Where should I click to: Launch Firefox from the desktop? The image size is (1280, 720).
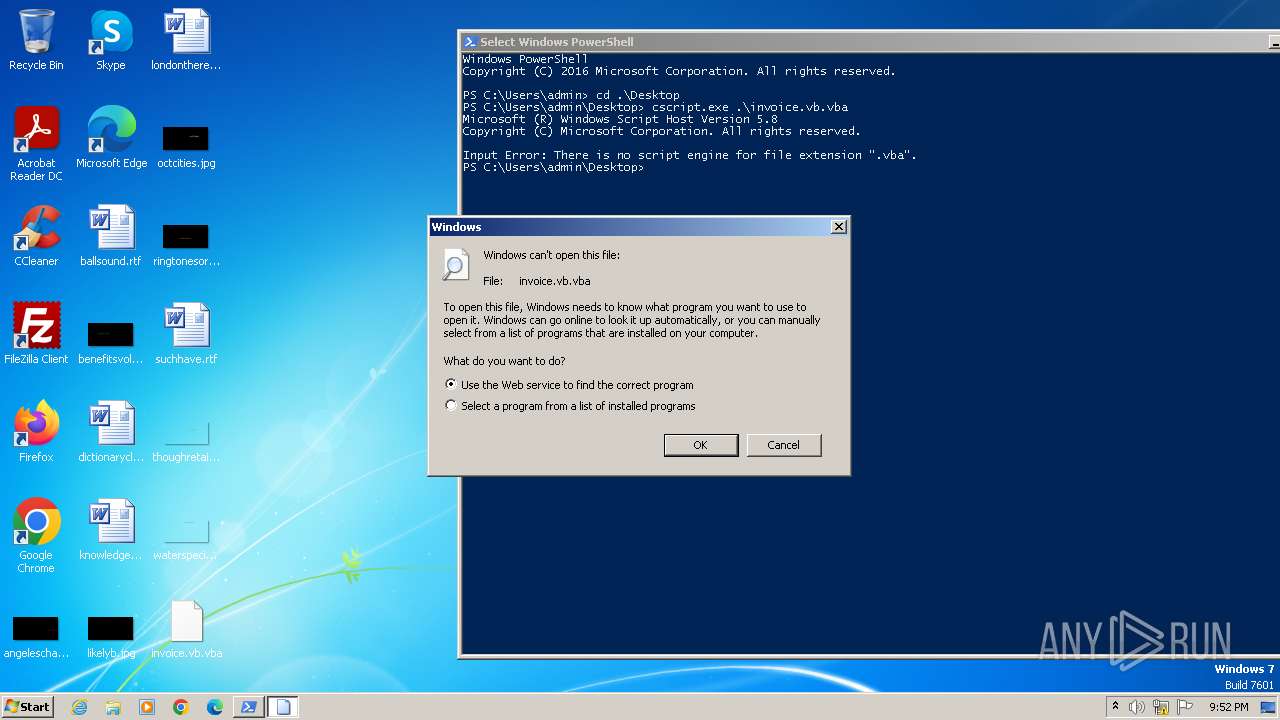36,432
